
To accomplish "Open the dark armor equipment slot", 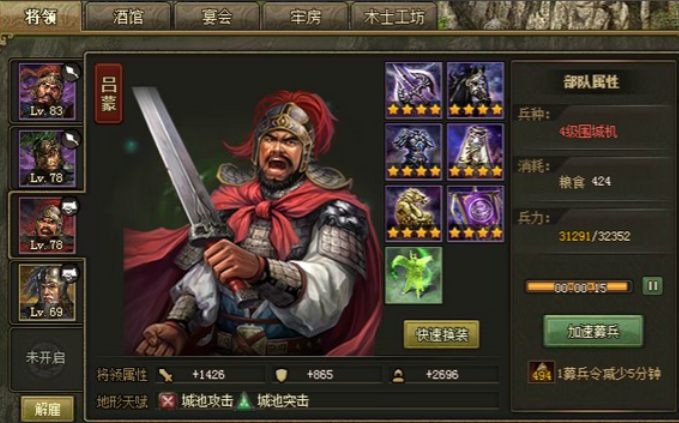I will click(414, 152).
